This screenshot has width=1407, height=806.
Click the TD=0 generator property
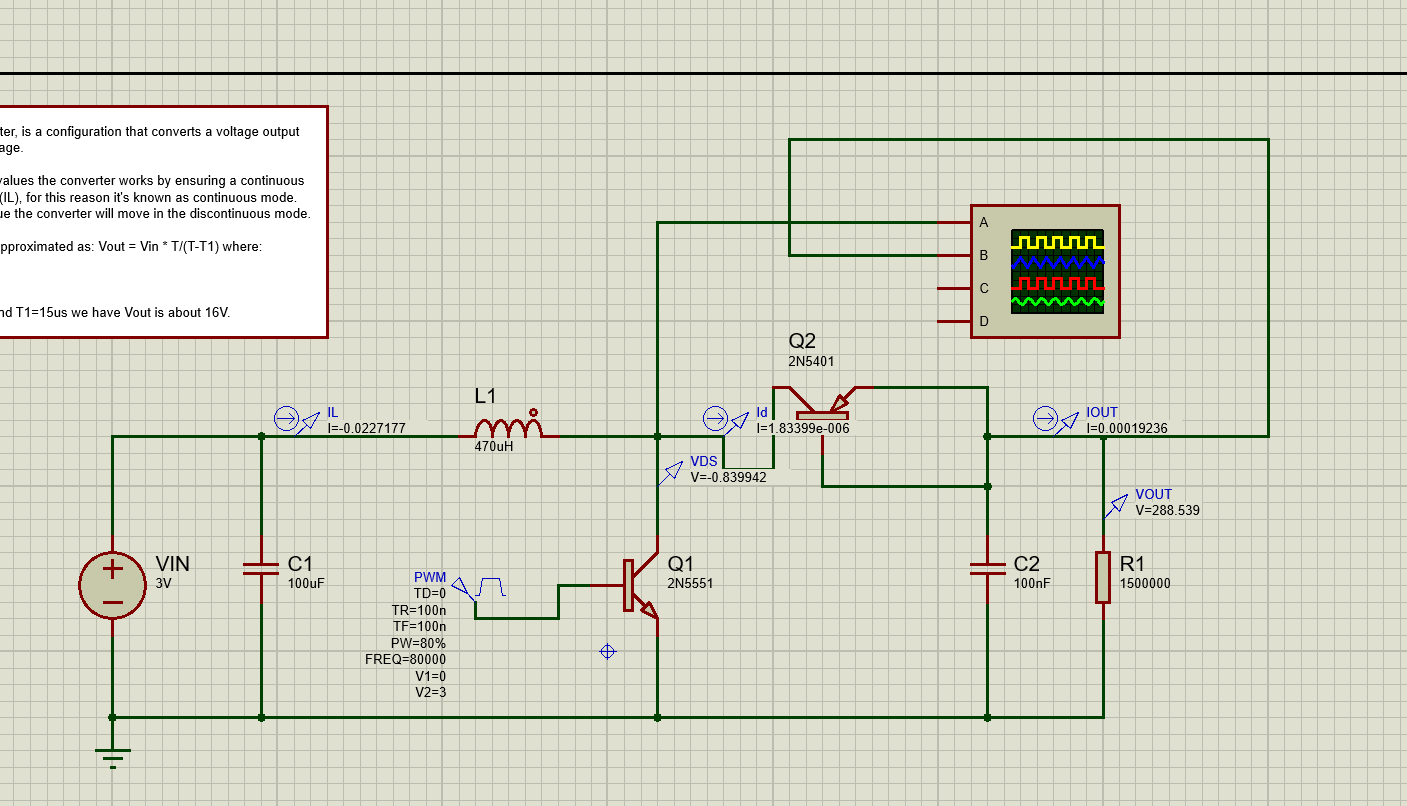click(430, 593)
